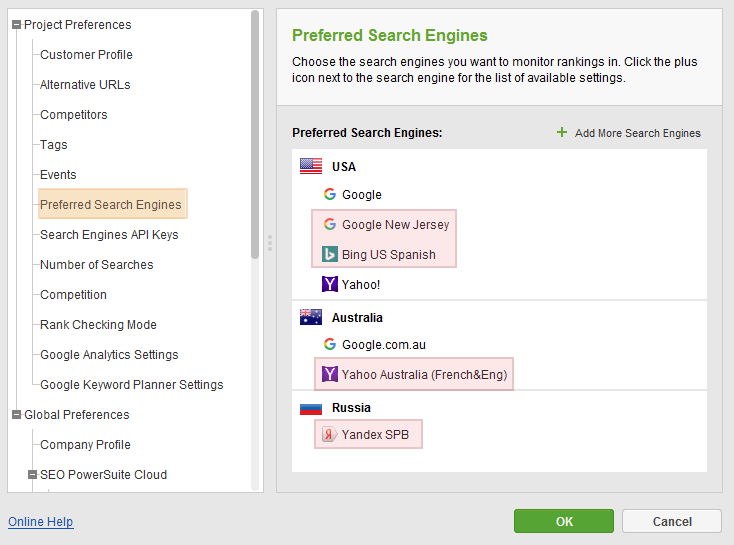Select Tags in the preferences tree
The image size is (734, 545).
coord(54,145)
